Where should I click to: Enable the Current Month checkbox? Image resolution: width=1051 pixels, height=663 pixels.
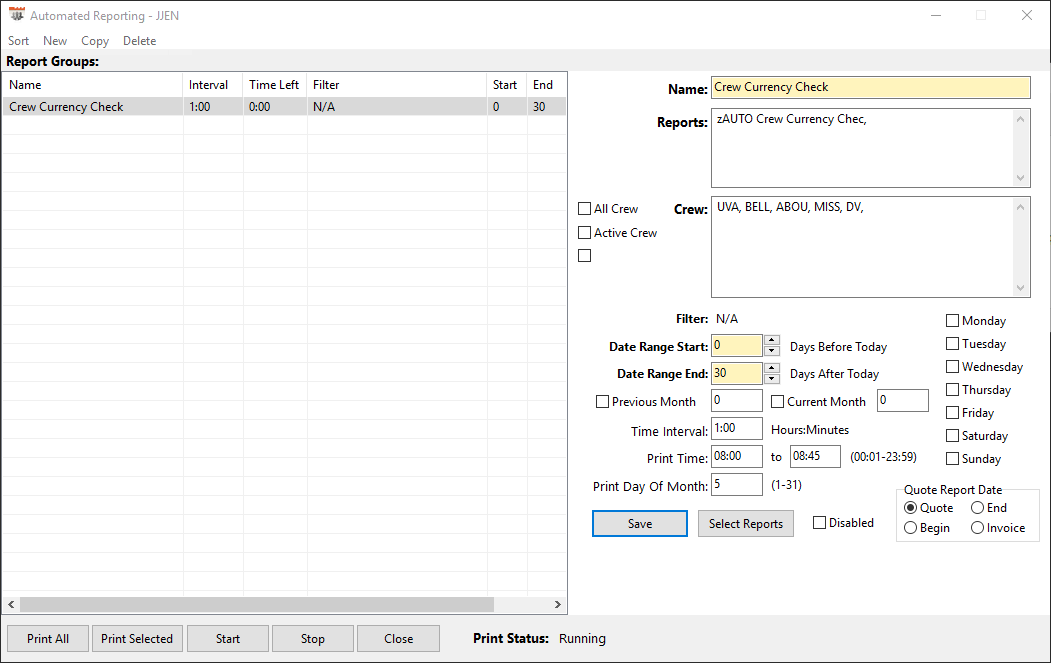point(778,402)
